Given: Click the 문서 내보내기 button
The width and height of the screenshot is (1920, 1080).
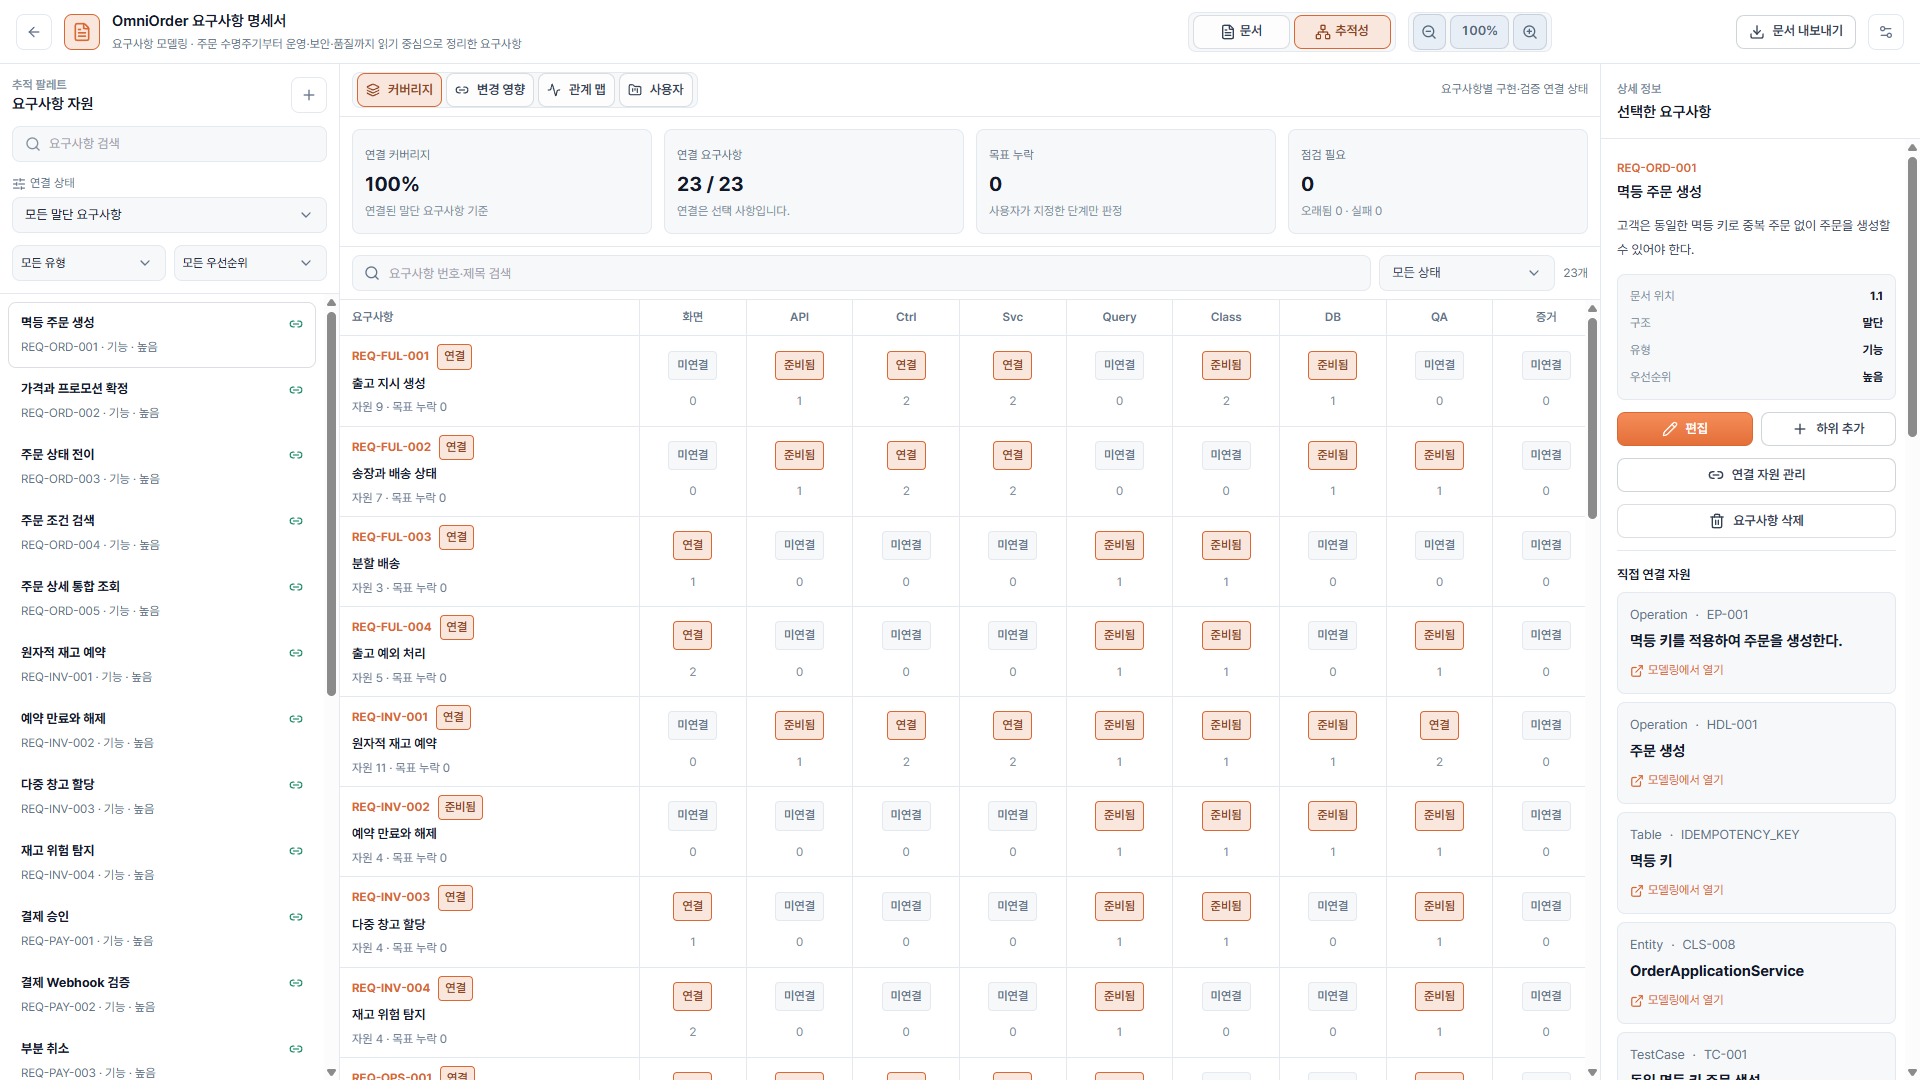Looking at the screenshot, I should coord(1796,32).
